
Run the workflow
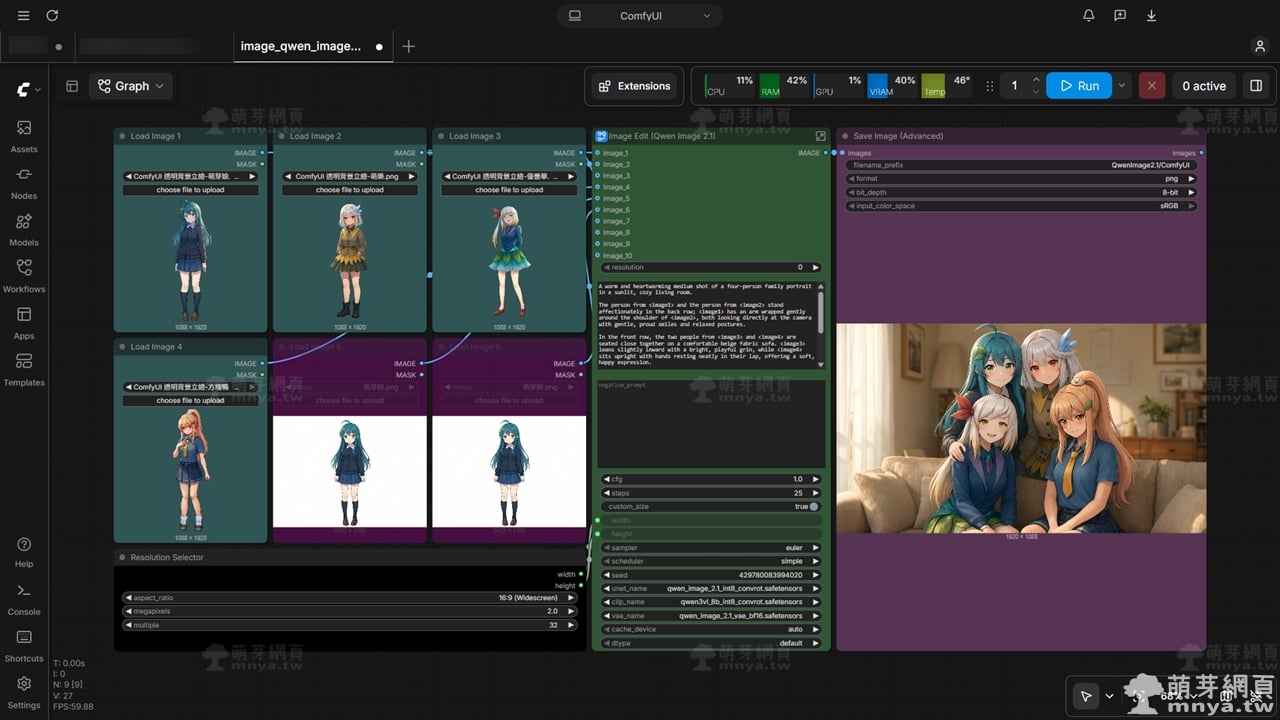click(x=1079, y=86)
